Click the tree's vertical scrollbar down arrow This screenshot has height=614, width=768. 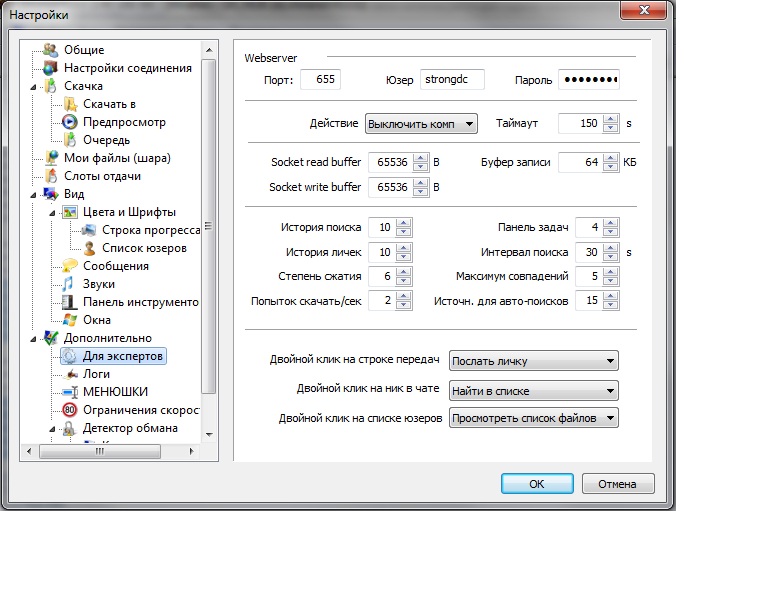tap(209, 435)
